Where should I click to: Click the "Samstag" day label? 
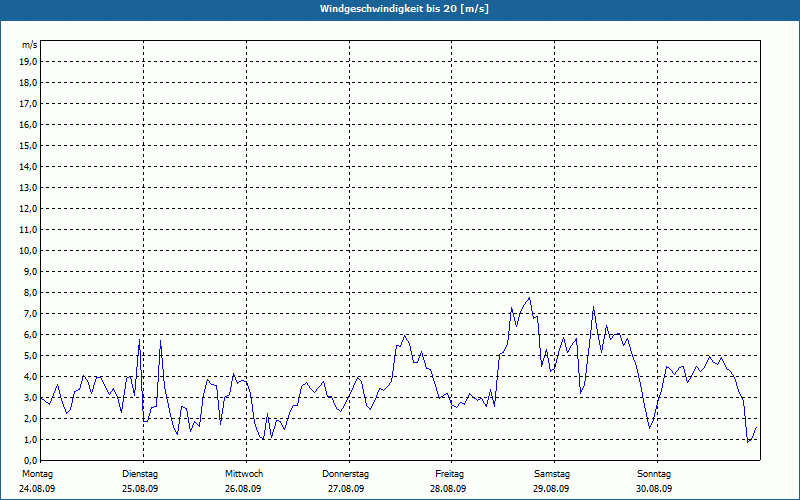[x=552, y=474]
